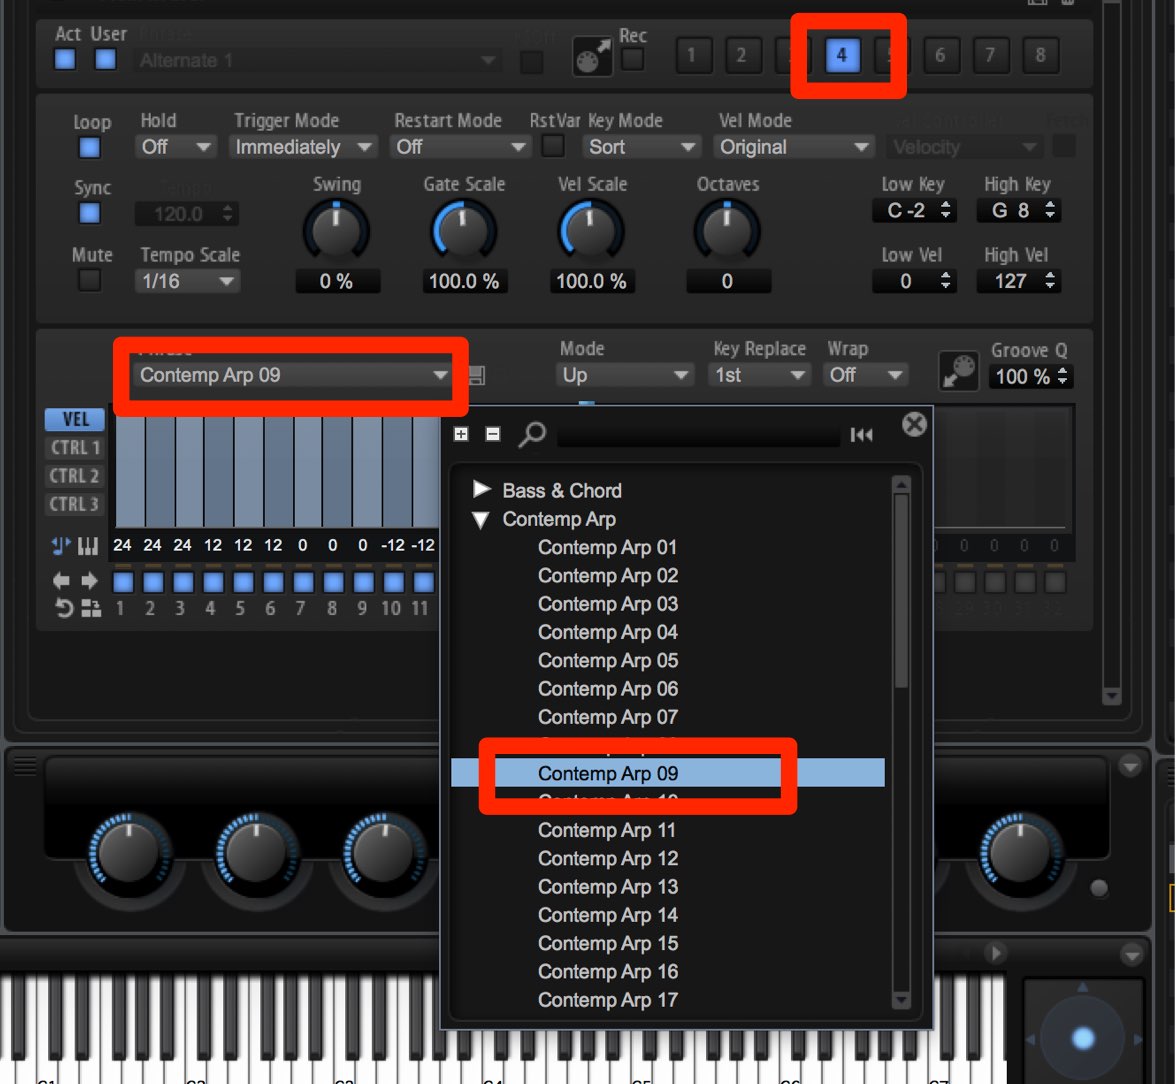This screenshot has width=1176, height=1084.
Task: Disable the Sync checkbox
Action: (89, 214)
